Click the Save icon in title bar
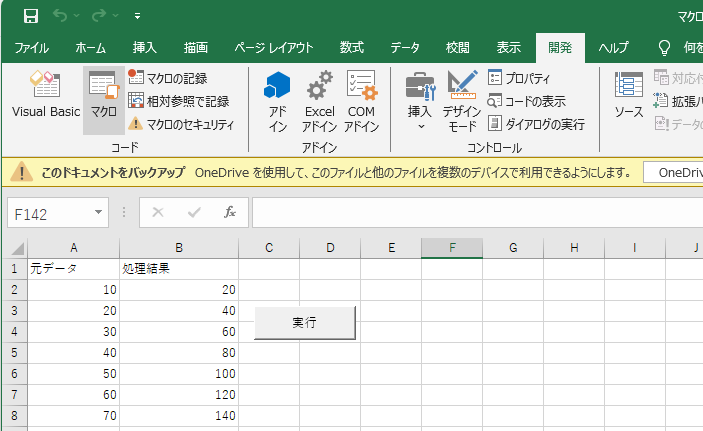Image resolution: width=703 pixels, height=431 pixels. pos(31,16)
